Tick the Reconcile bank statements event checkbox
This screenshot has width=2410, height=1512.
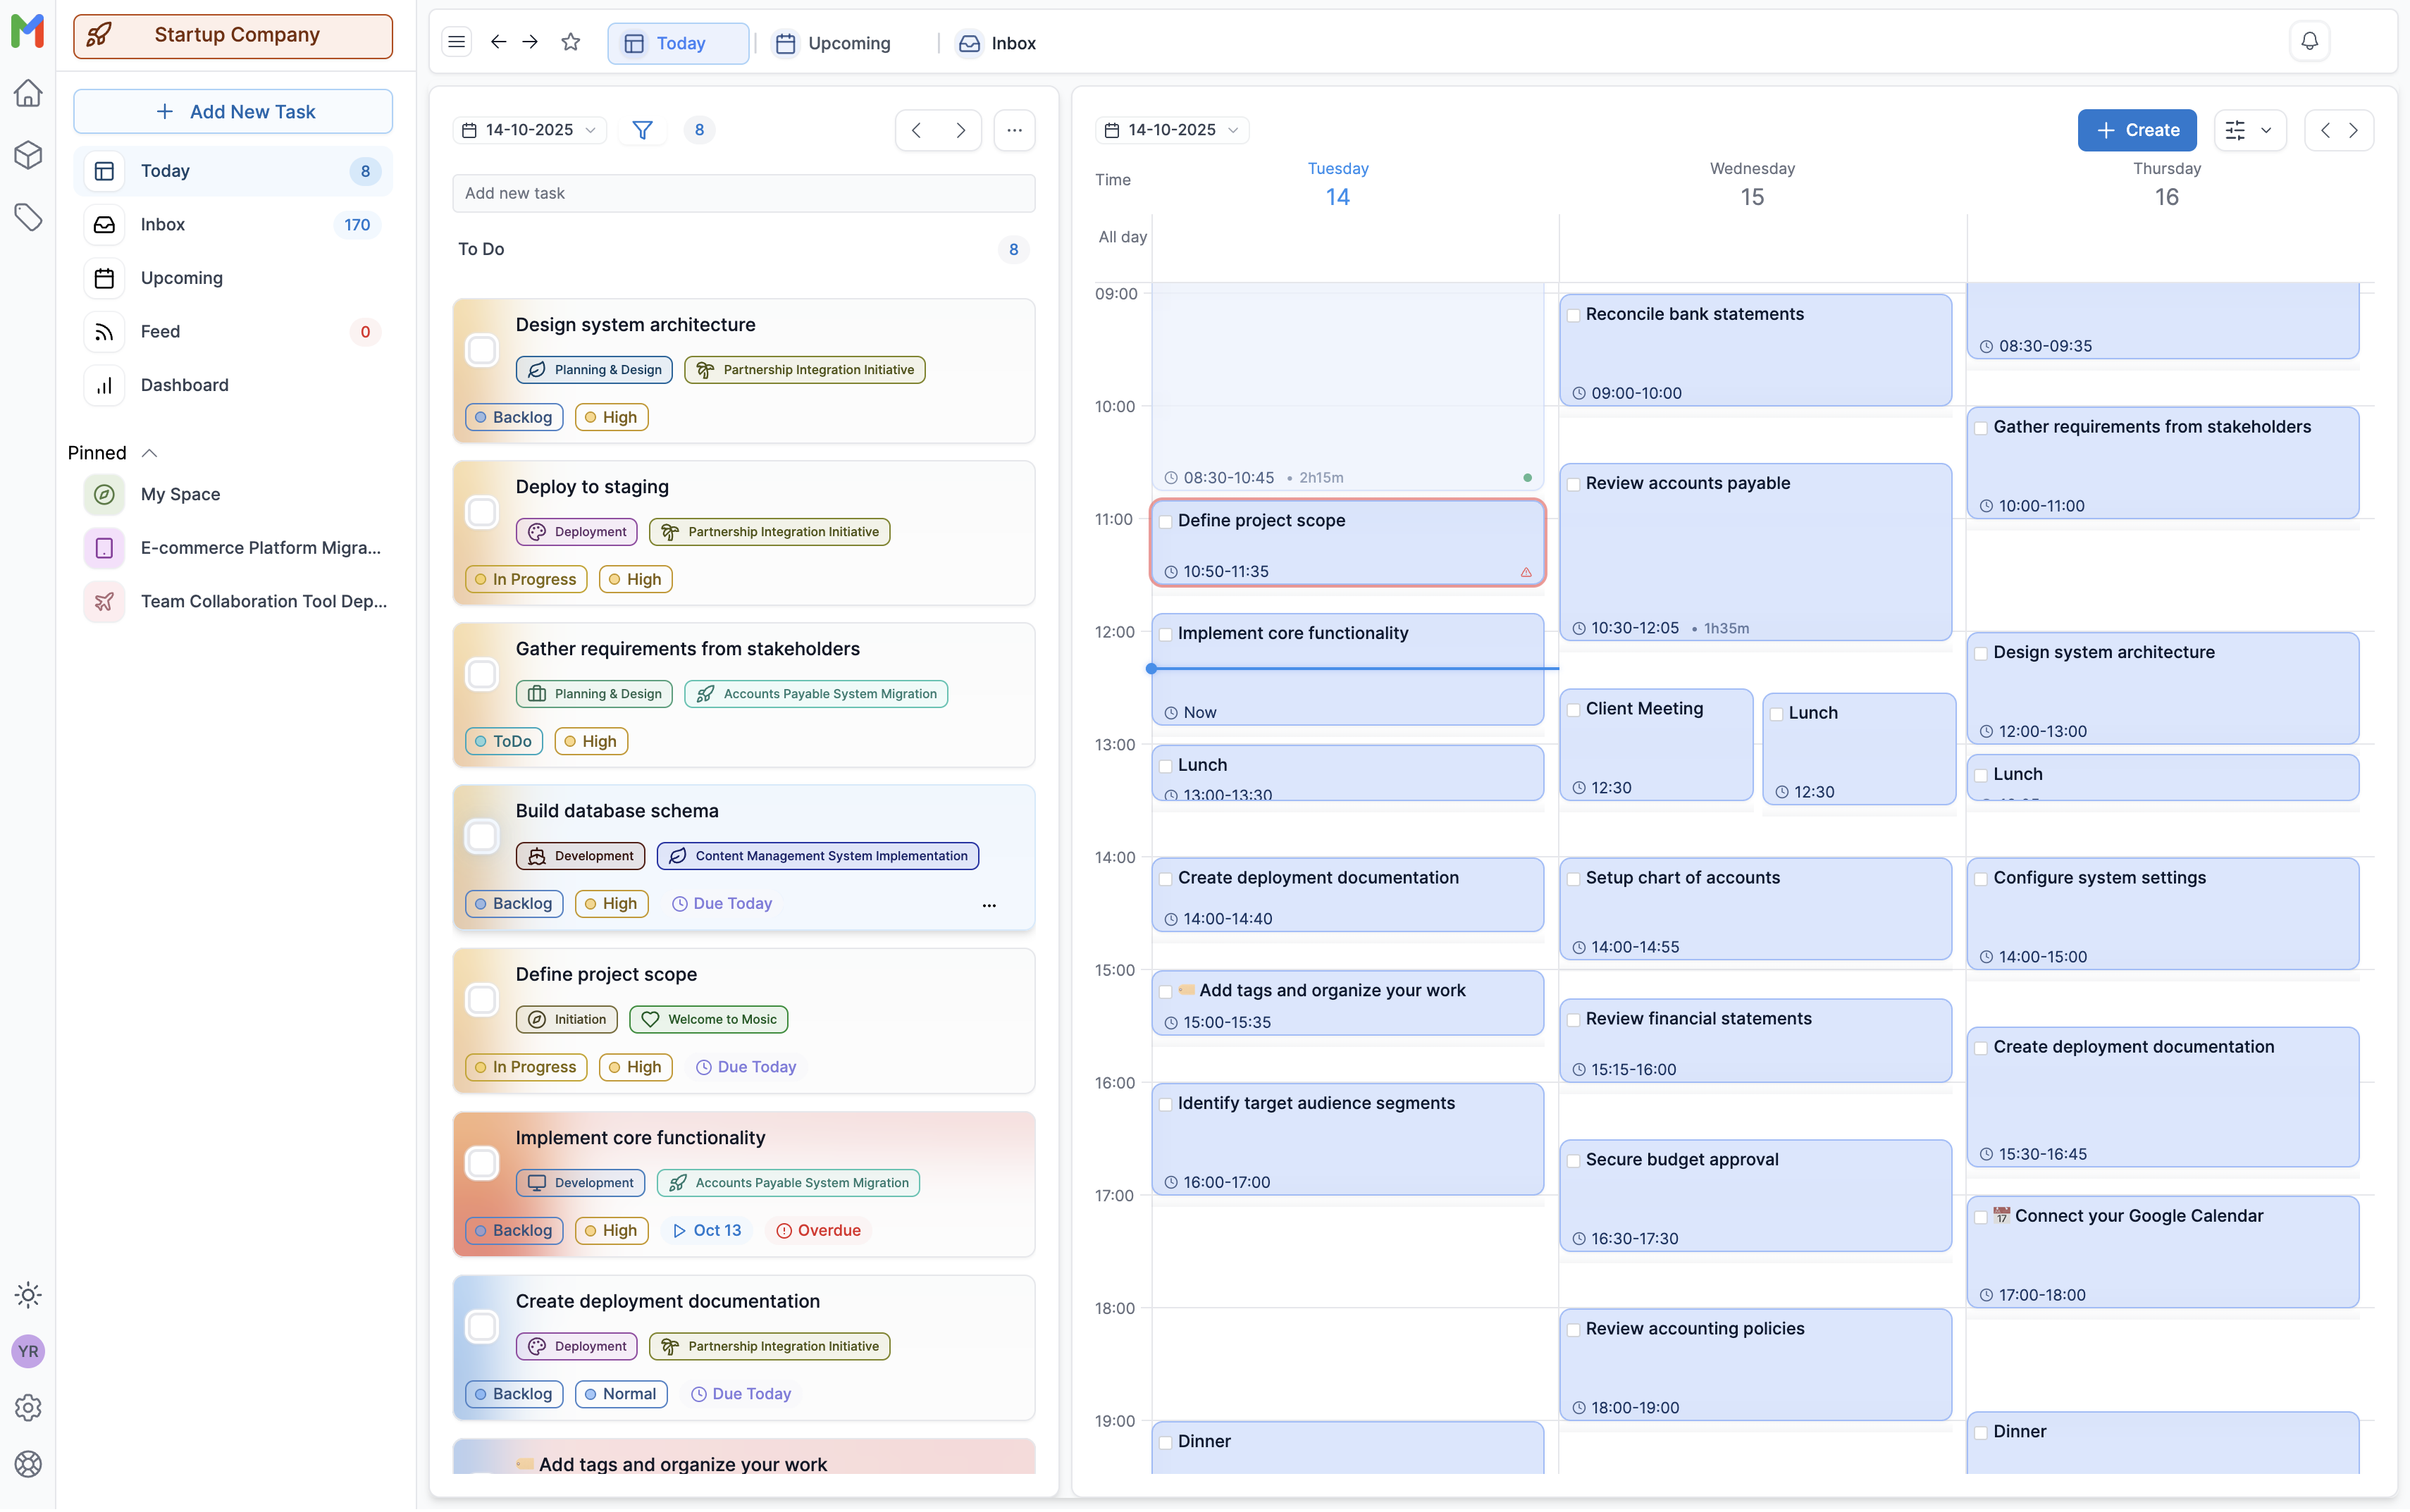(x=1574, y=316)
